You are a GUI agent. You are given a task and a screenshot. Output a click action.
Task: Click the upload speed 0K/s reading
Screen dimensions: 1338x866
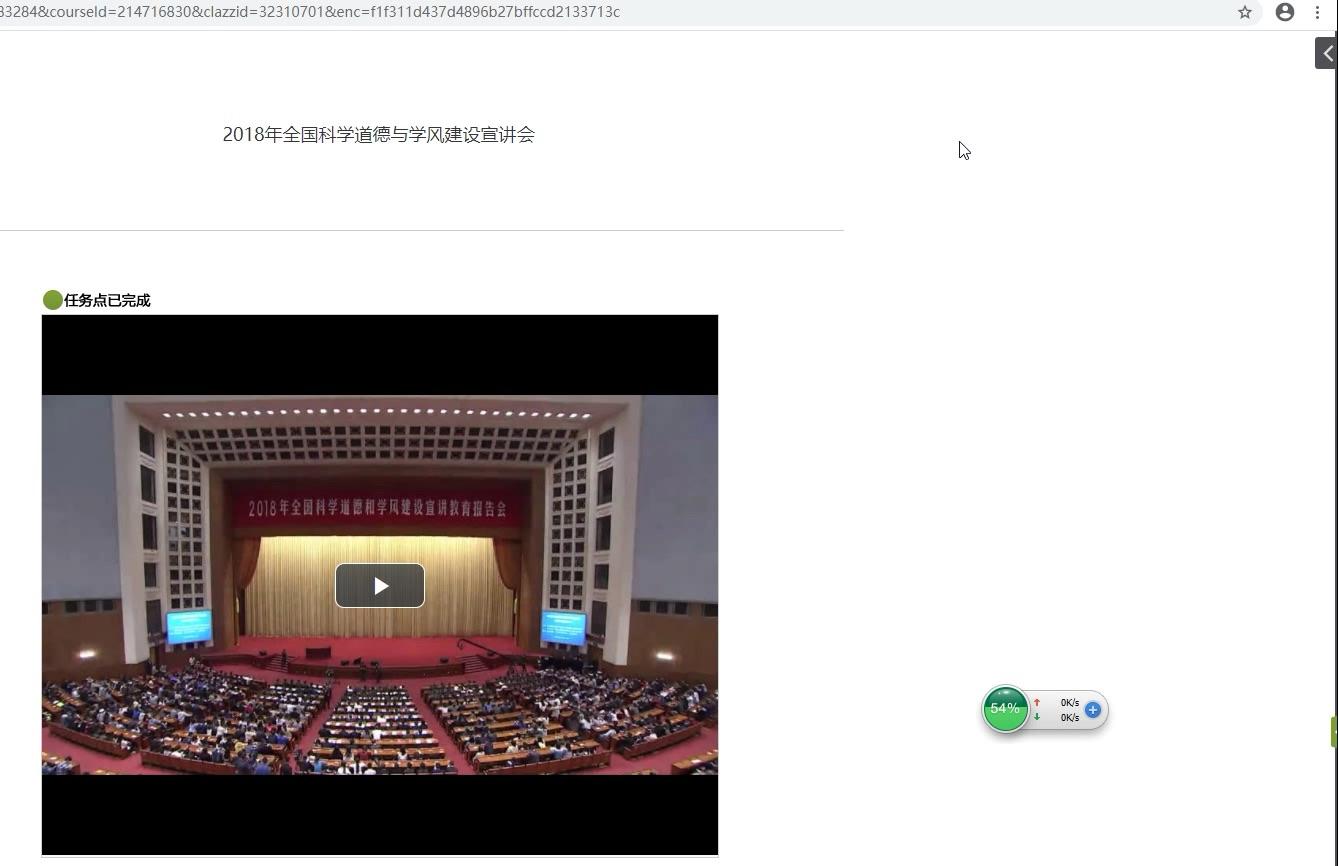pos(1070,703)
